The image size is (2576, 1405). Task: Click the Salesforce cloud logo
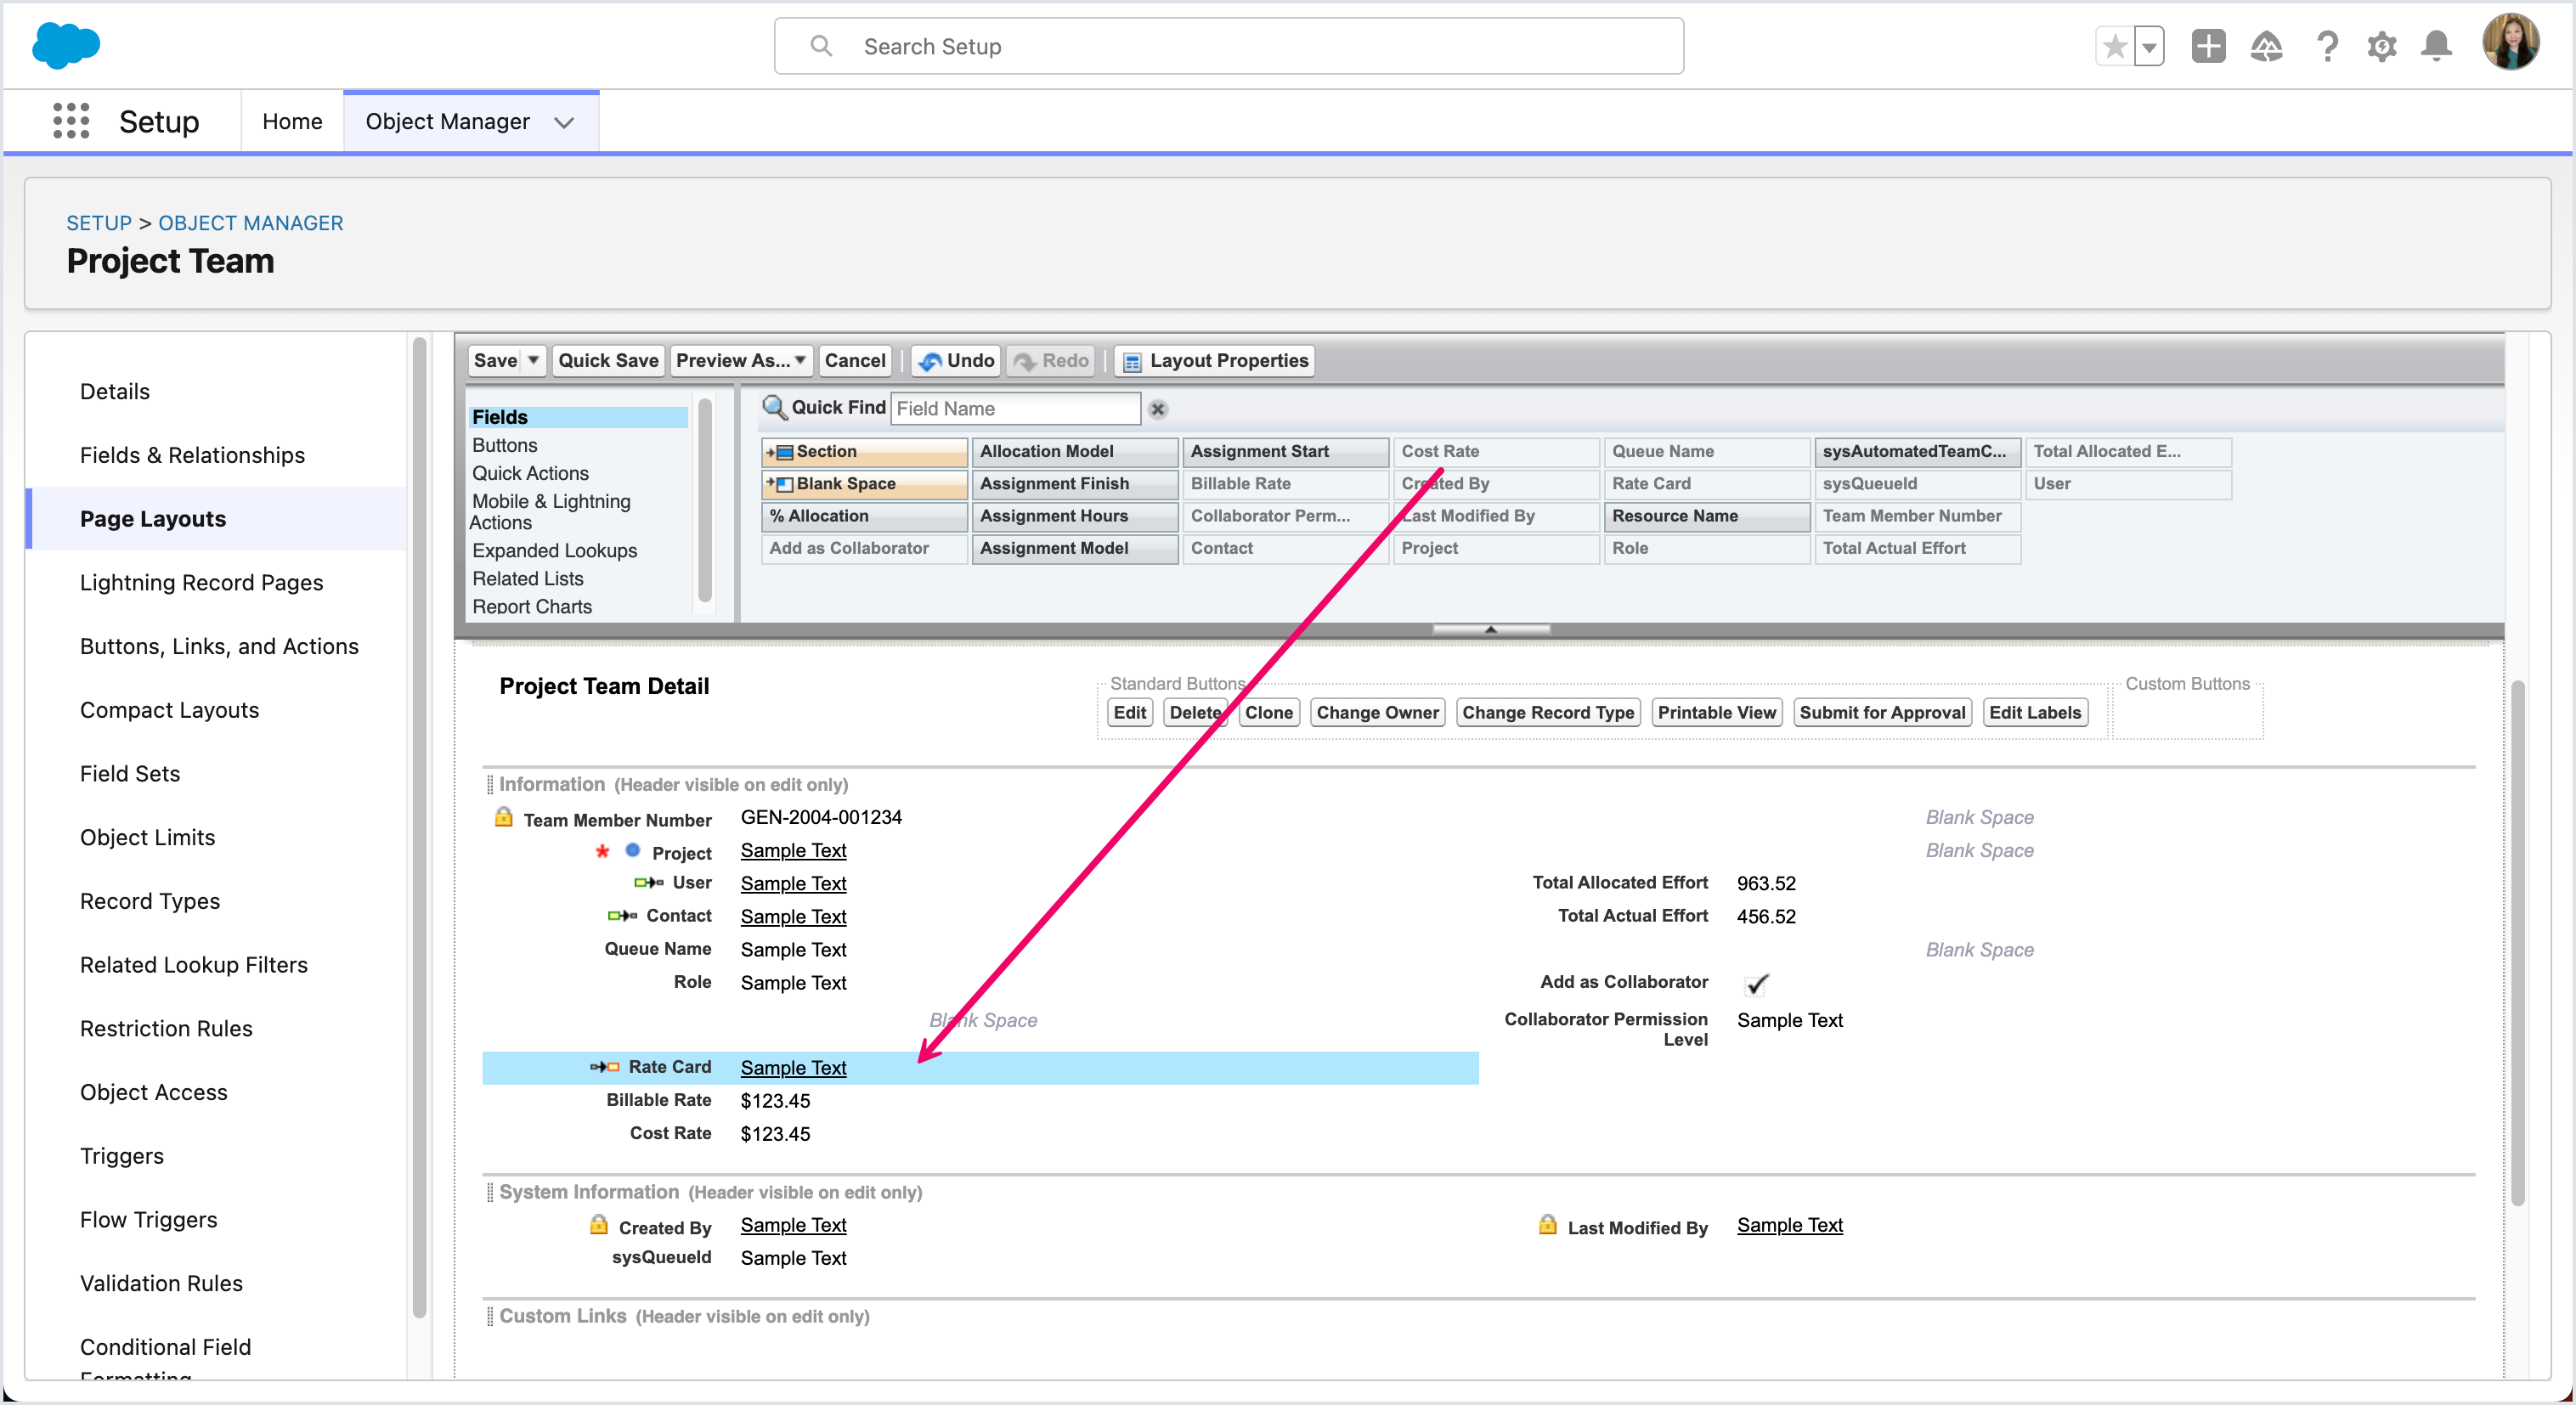(x=66, y=46)
